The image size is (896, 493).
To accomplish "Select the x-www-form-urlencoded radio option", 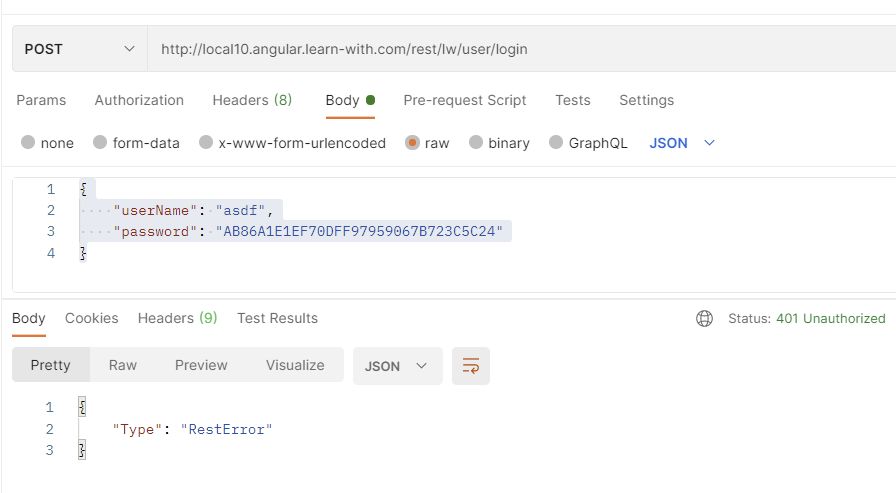I will (206, 142).
